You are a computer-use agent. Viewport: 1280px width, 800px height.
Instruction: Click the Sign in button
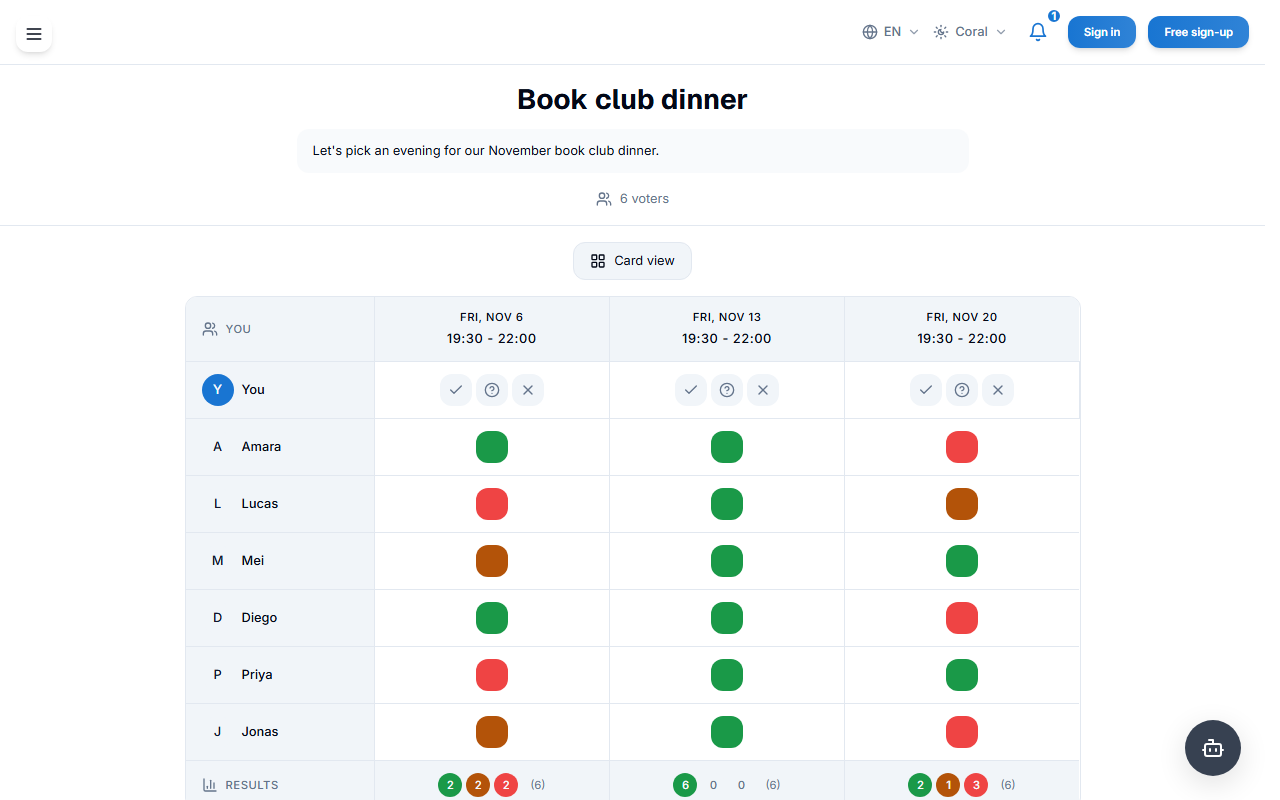(x=1102, y=32)
